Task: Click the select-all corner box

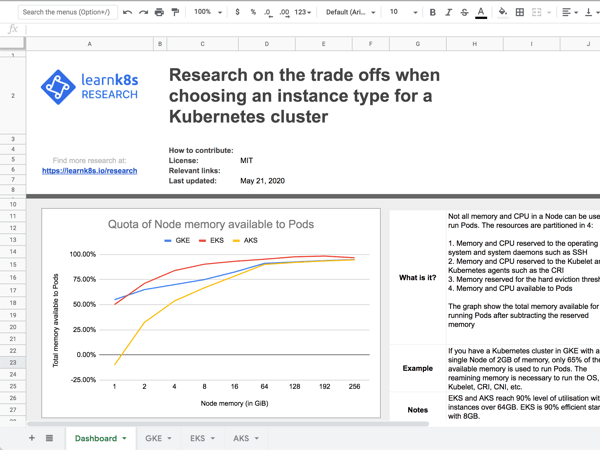Action: (13, 44)
